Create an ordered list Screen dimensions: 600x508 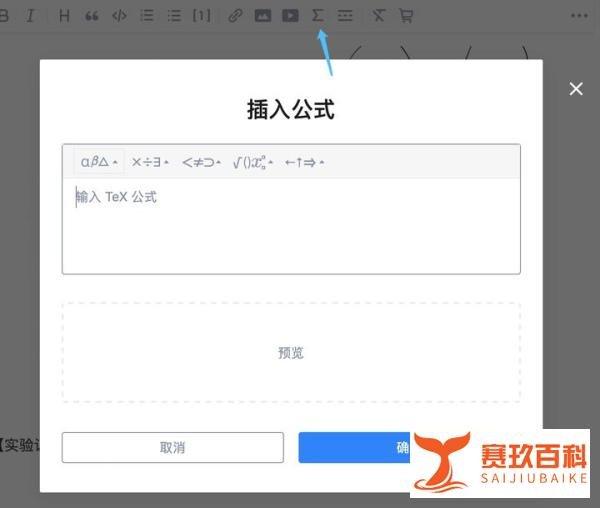(147, 16)
